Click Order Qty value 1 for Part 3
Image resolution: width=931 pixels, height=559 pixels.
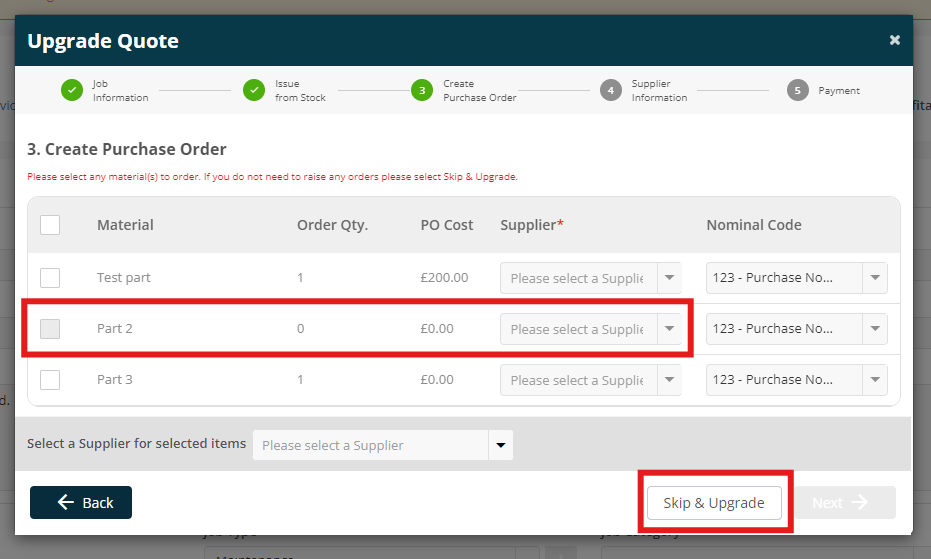[300, 380]
